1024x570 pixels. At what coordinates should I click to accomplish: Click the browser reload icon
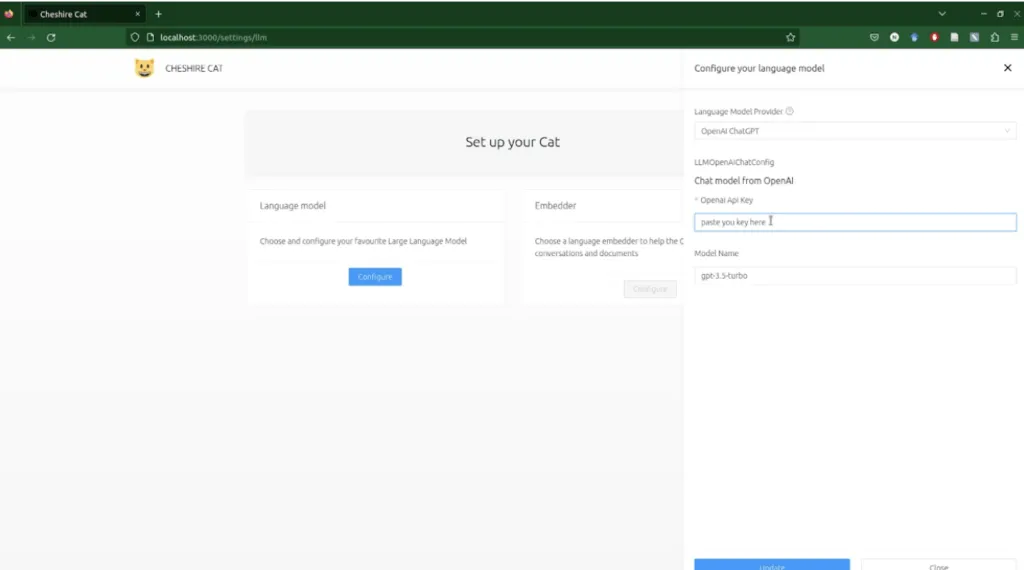[x=51, y=37]
